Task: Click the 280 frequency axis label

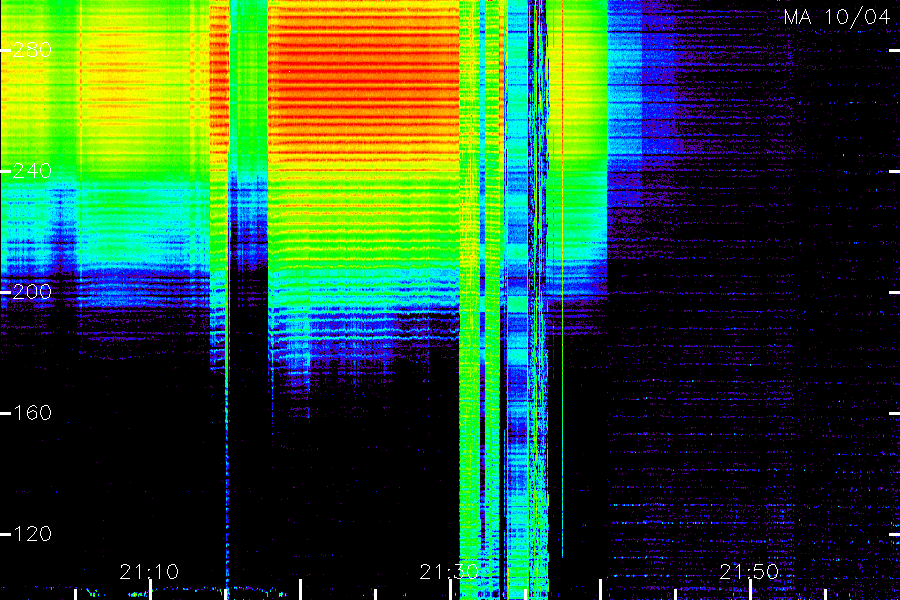Action: (x=32, y=50)
